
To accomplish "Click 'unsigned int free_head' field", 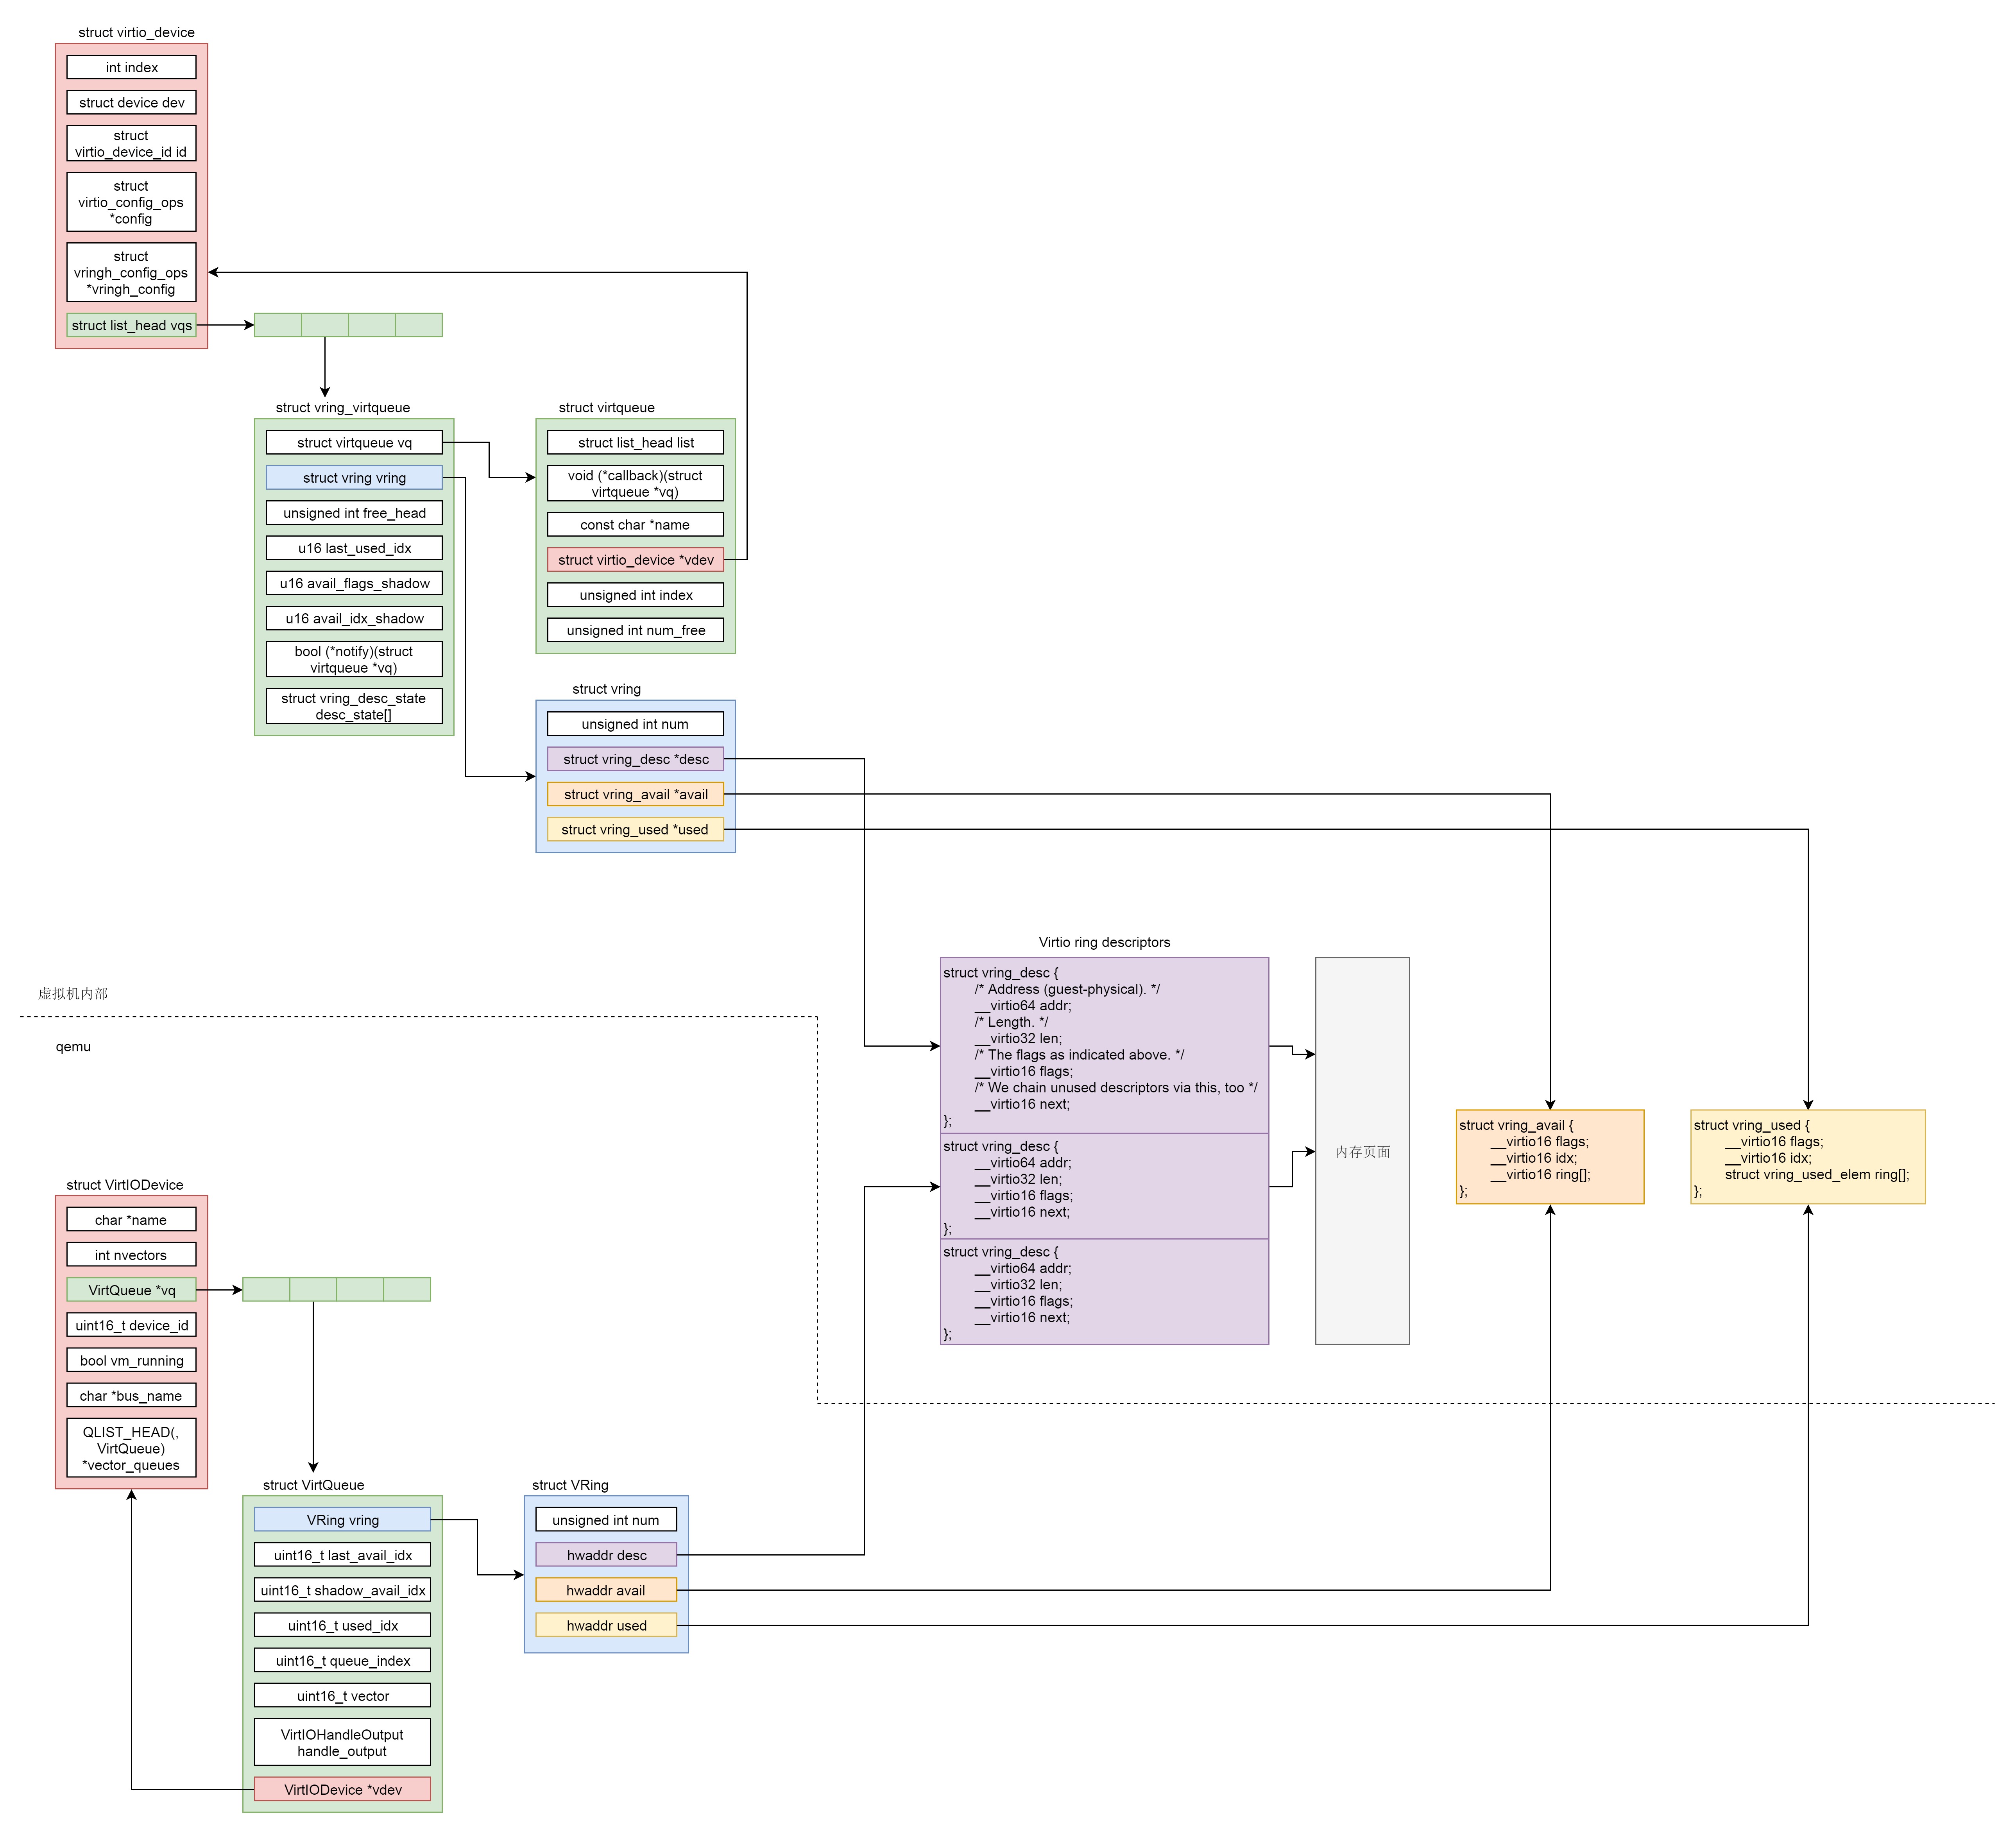I will (354, 513).
